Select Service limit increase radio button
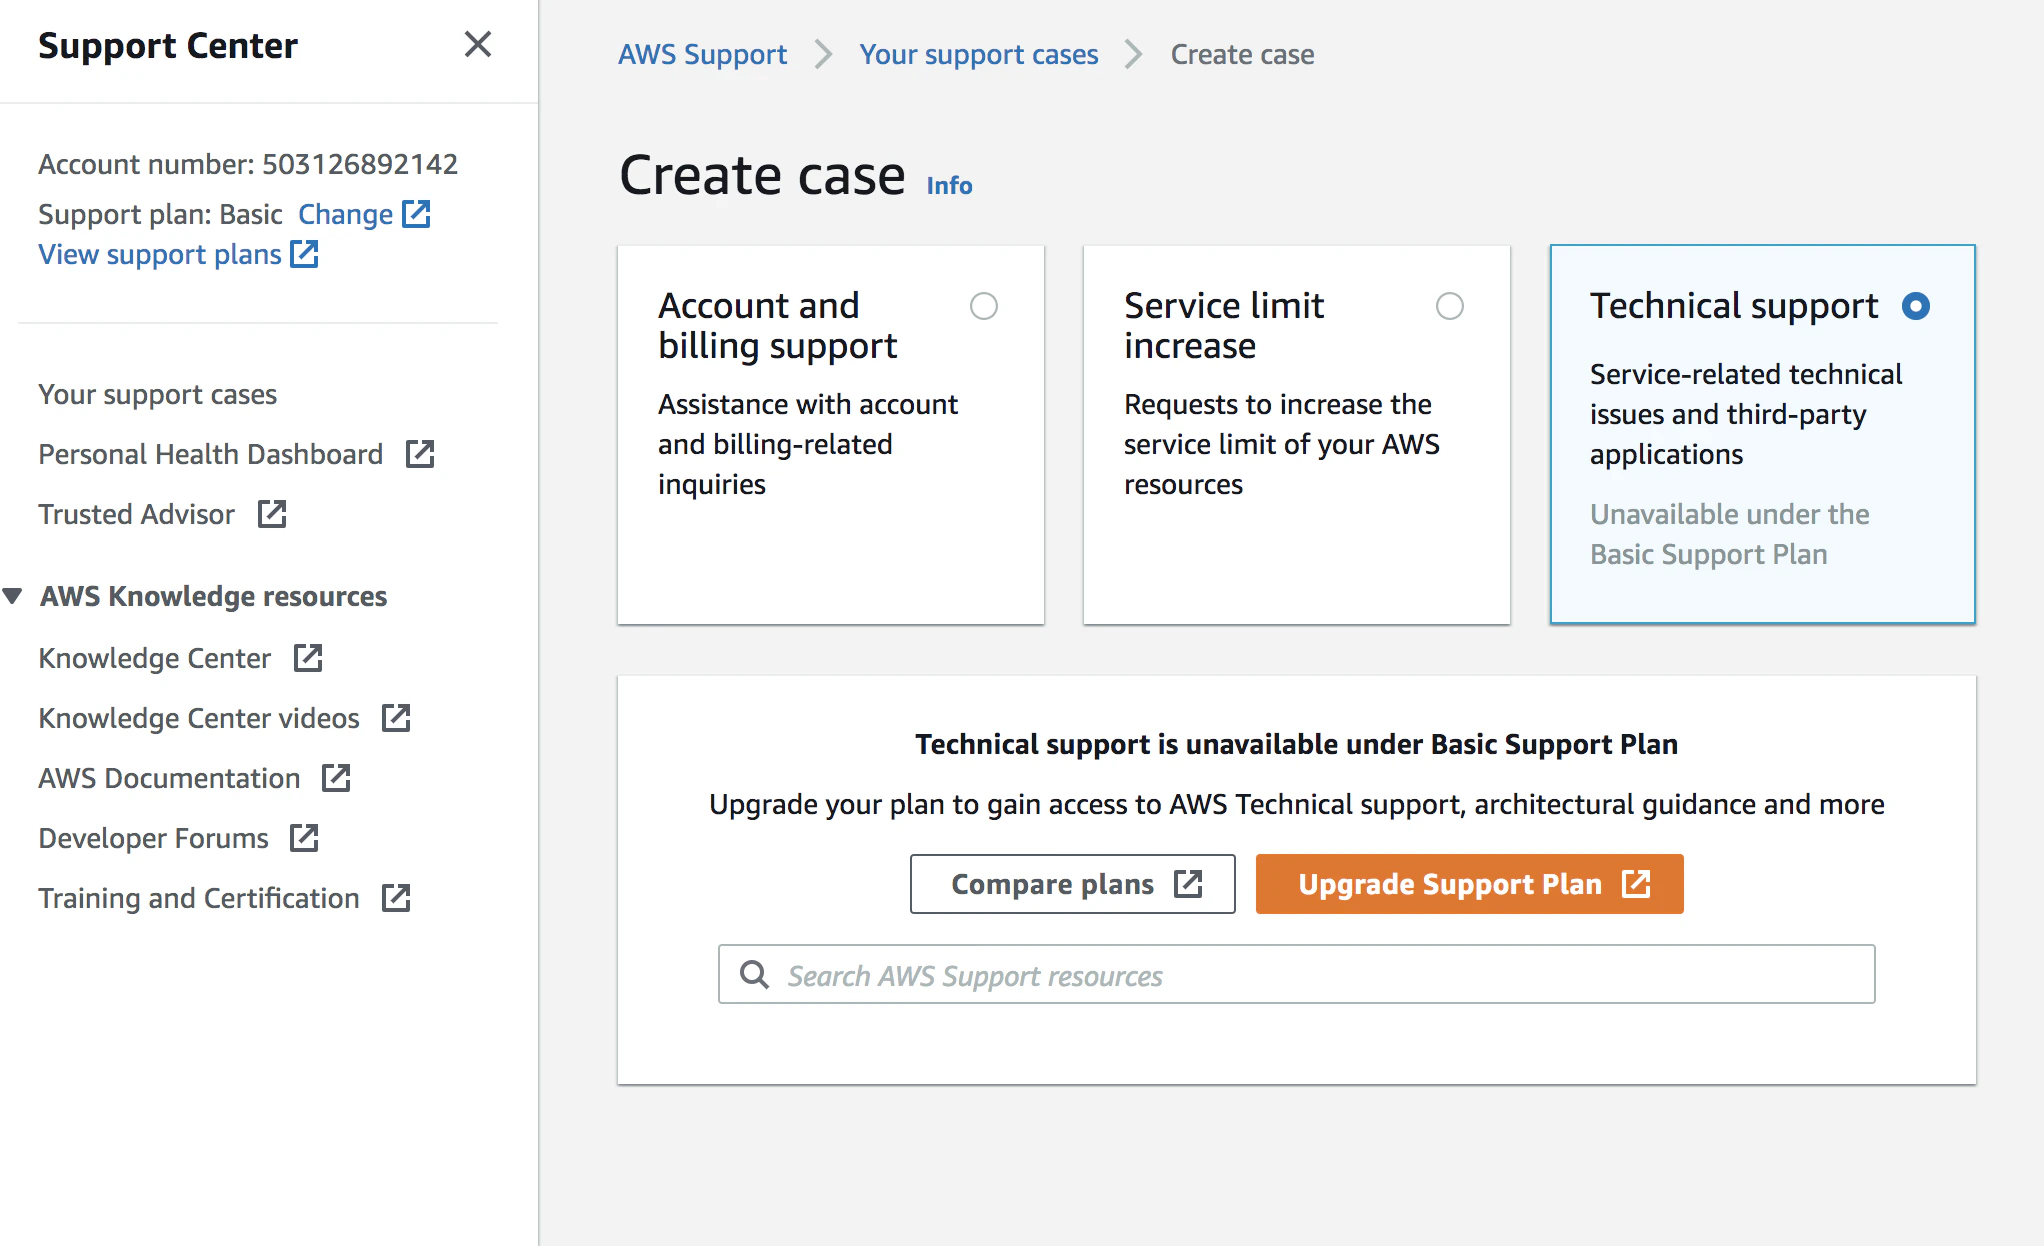 (x=1449, y=306)
